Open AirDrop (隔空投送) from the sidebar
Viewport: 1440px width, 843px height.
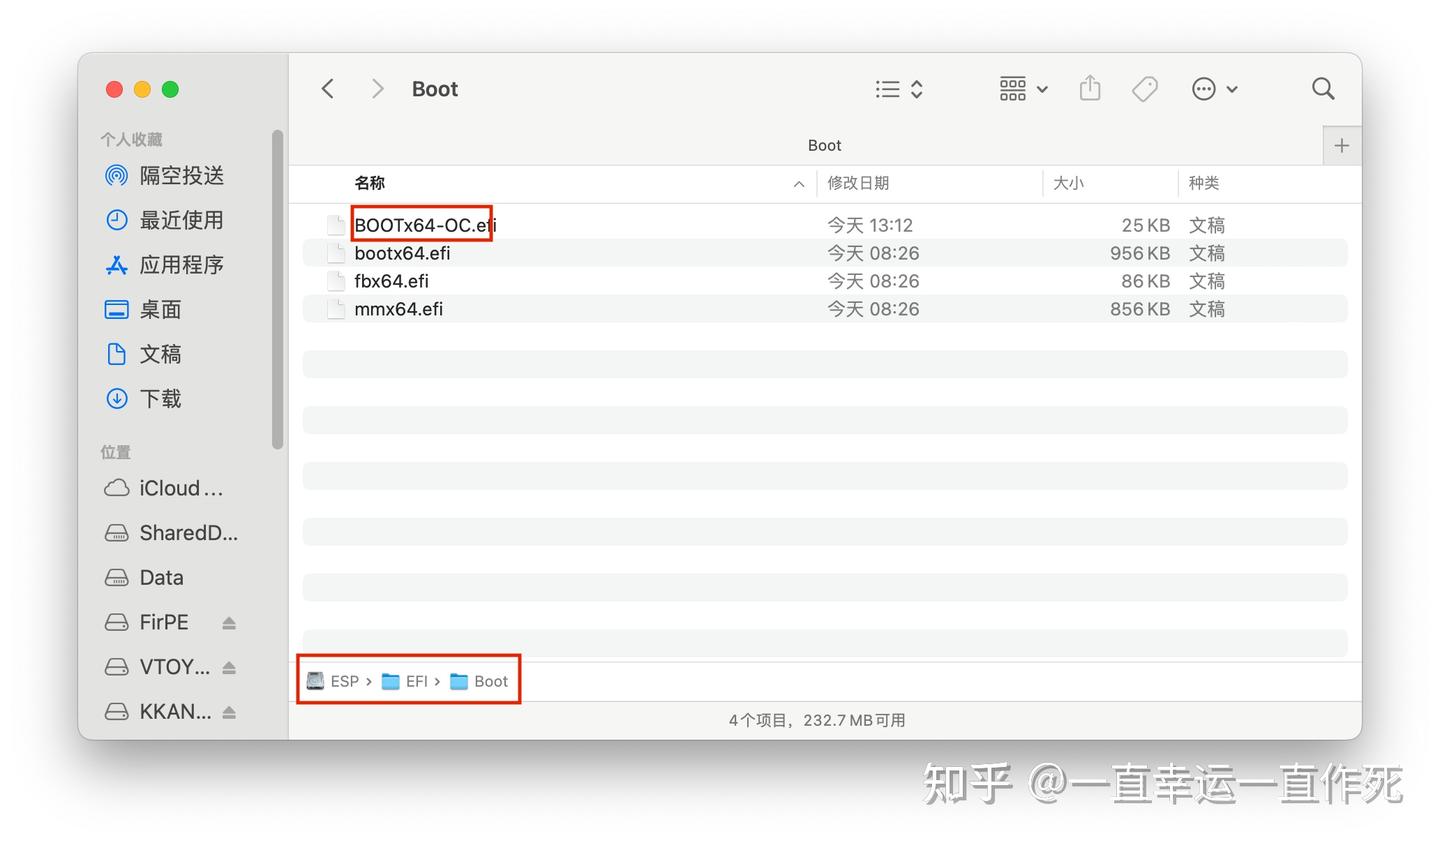[x=182, y=175]
